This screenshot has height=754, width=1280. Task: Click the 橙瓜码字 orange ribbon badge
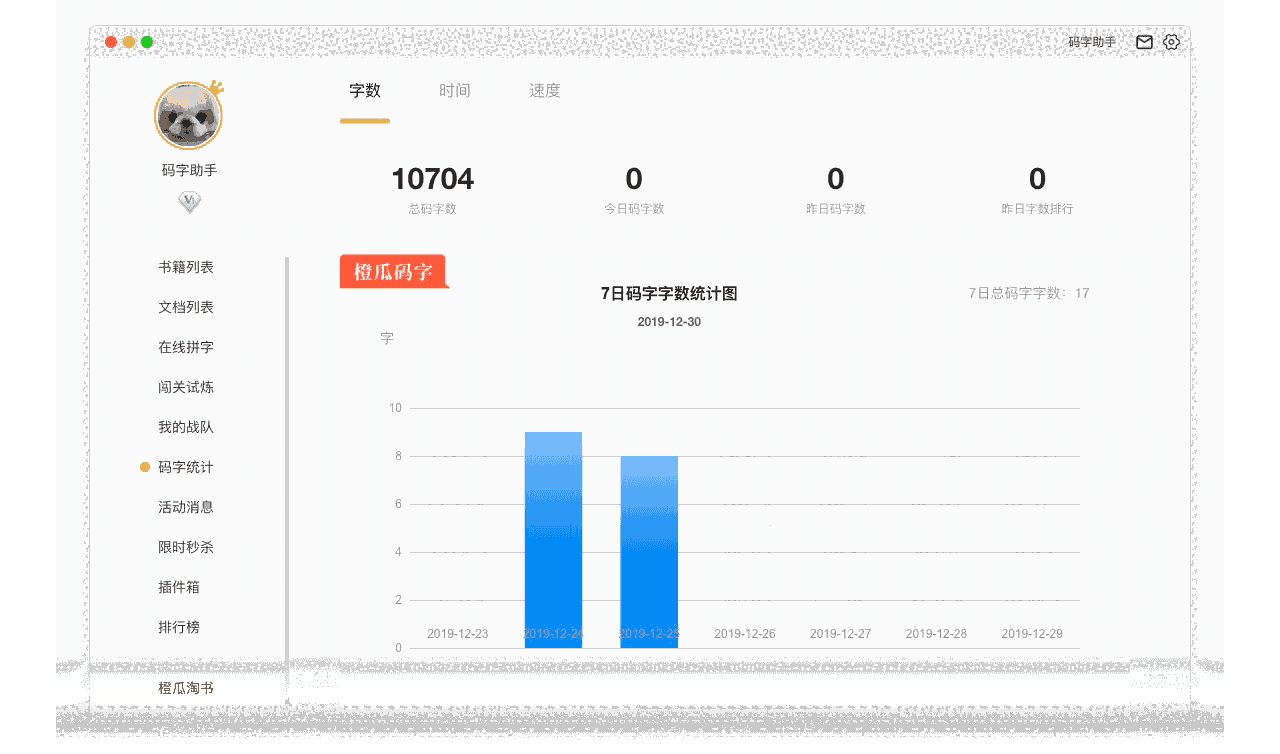click(x=393, y=271)
